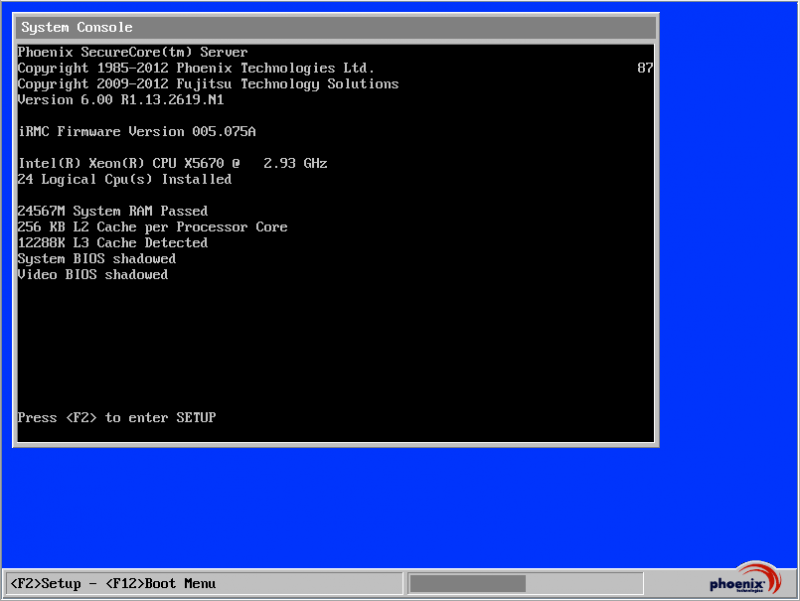Image resolution: width=800 pixels, height=601 pixels.
Task: Select the System Console title bar
Action: coord(336,27)
